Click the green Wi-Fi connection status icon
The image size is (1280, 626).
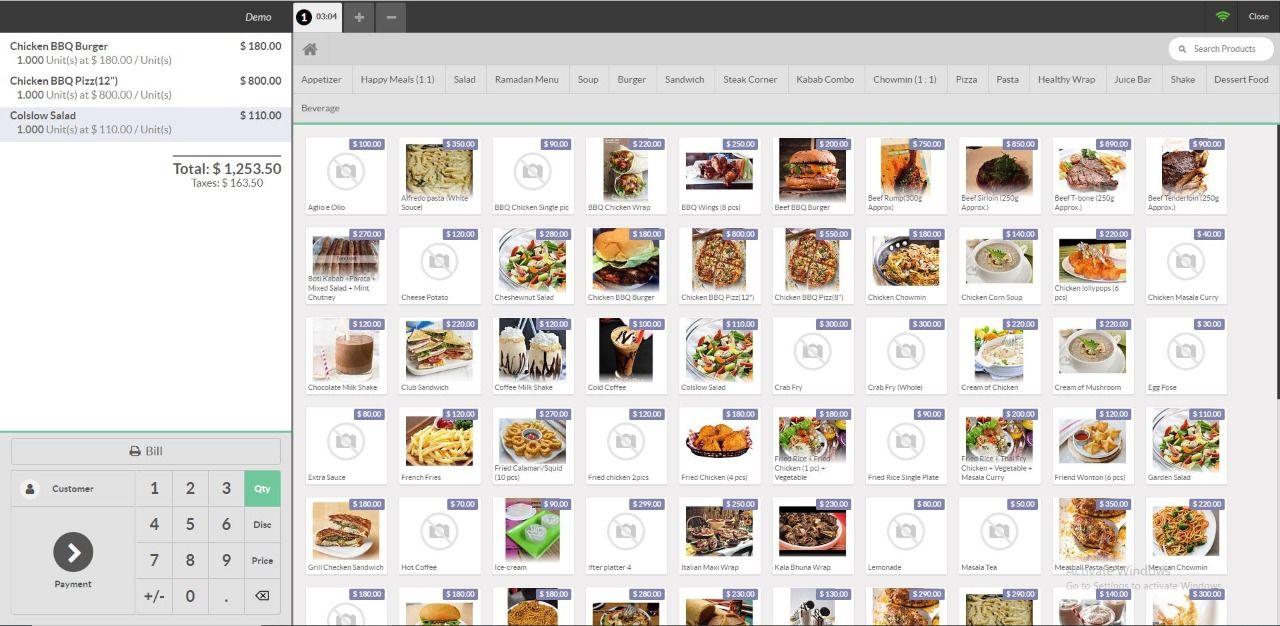click(x=1222, y=17)
